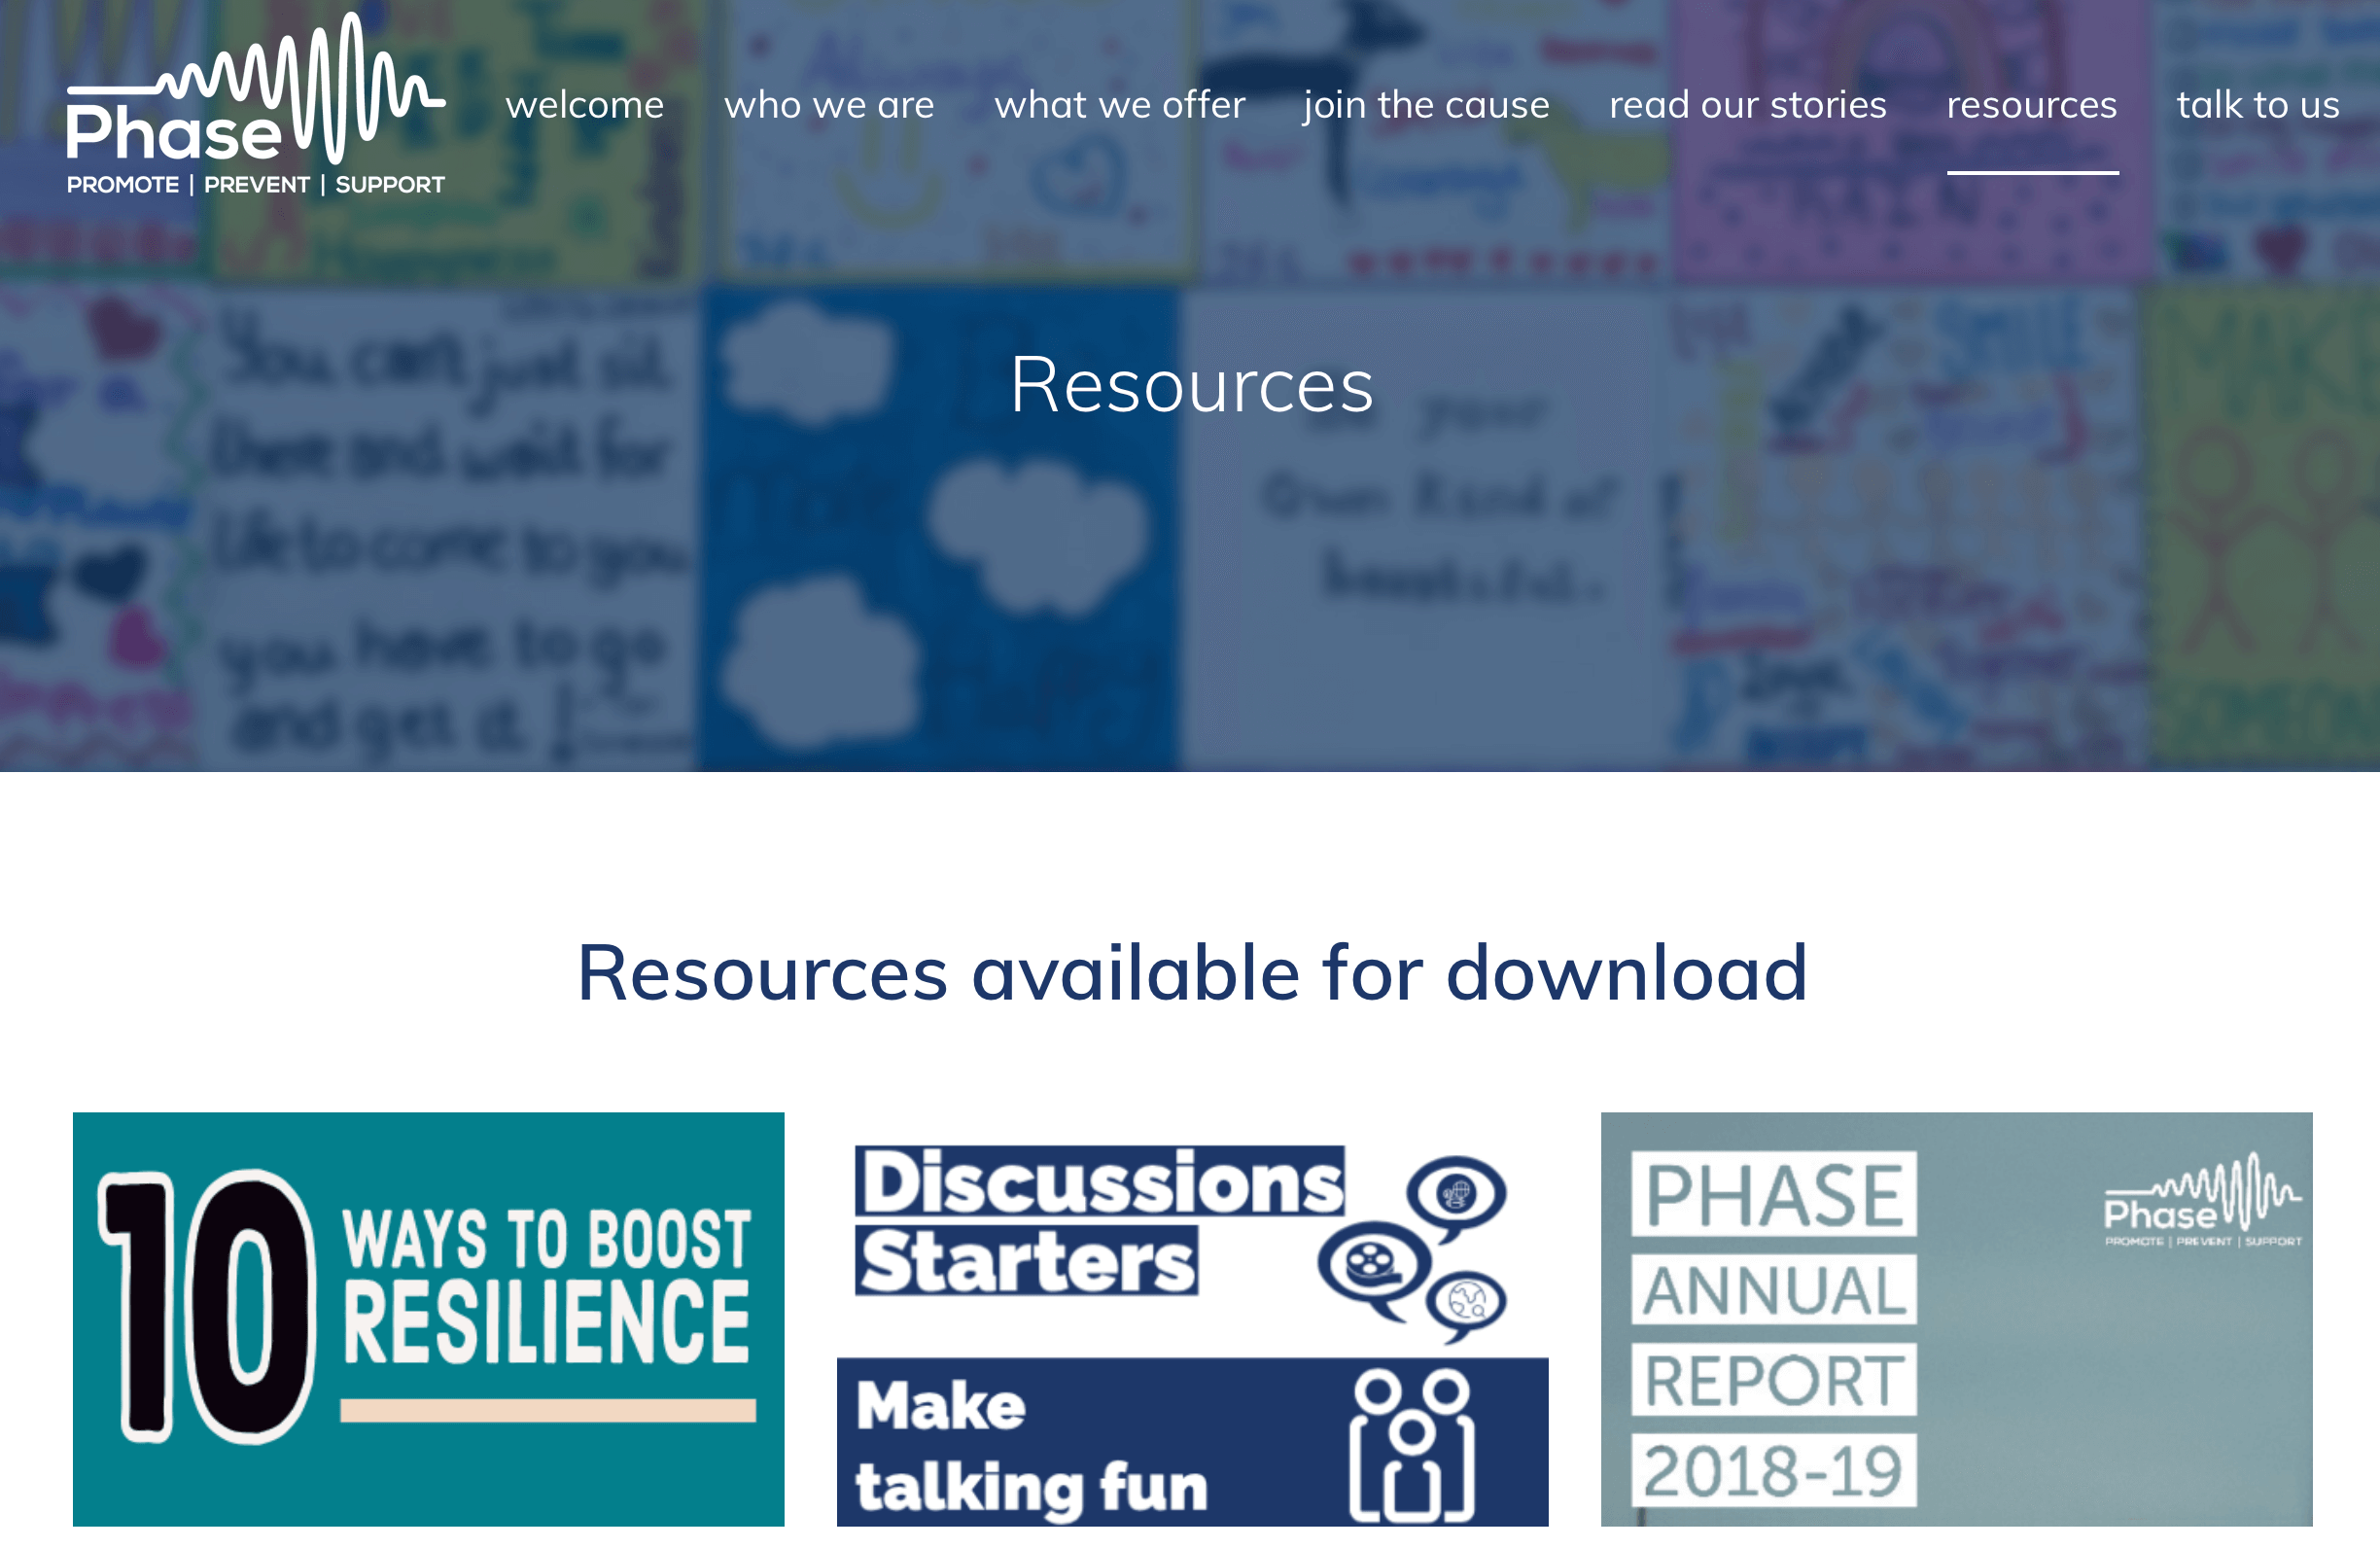Click the globe speech bubble icon
The image size is (2380, 1548).
tap(1468, 1303)
